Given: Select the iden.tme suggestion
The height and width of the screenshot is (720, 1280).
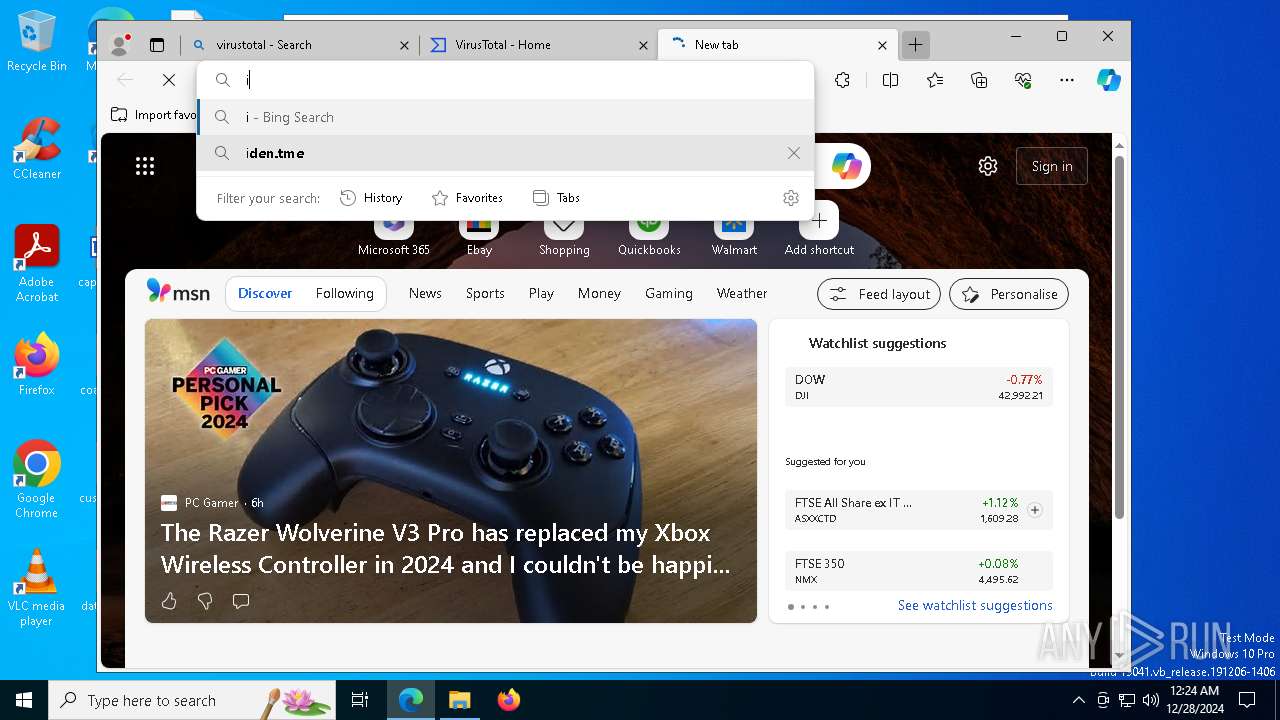Looking at the screenshot, I should coord(506,153).
